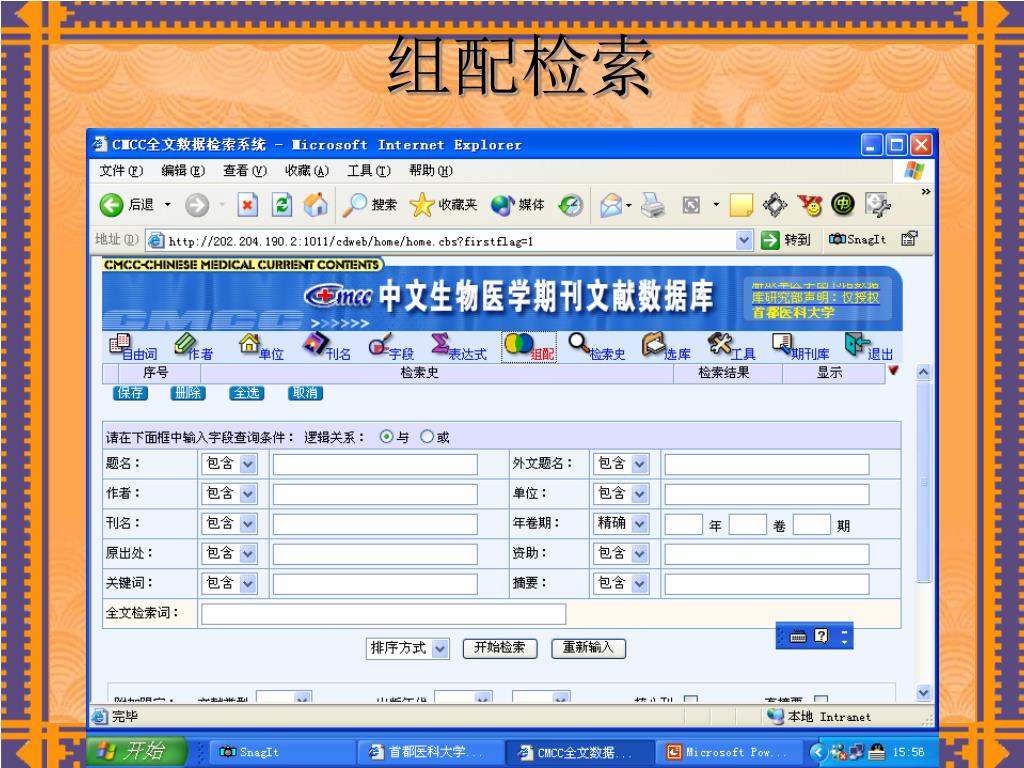
Task: Print the page with the printer icon
Action: click(652, 205)
